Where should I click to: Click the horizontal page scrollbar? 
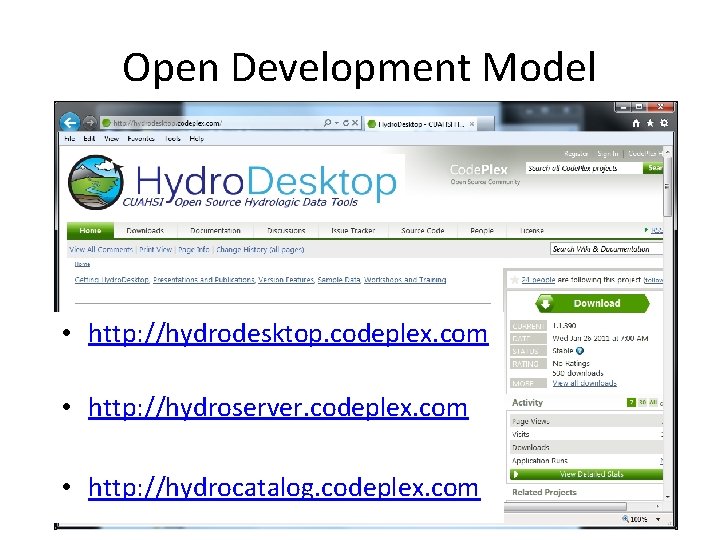(565, 506)
